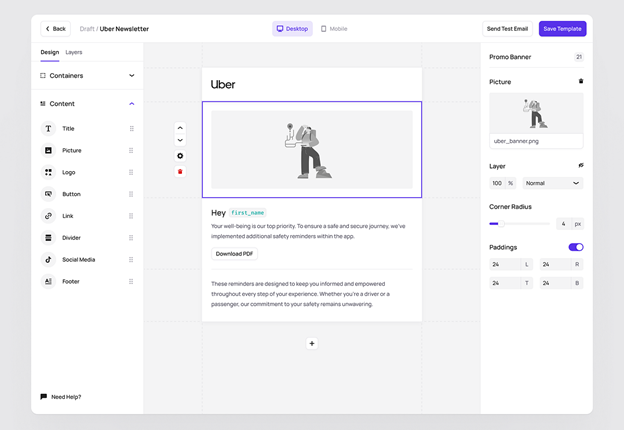The width and height of the screenshot is (624, 430).
Task: Remove picture using trash icon in Picture section
Action: 581,81
